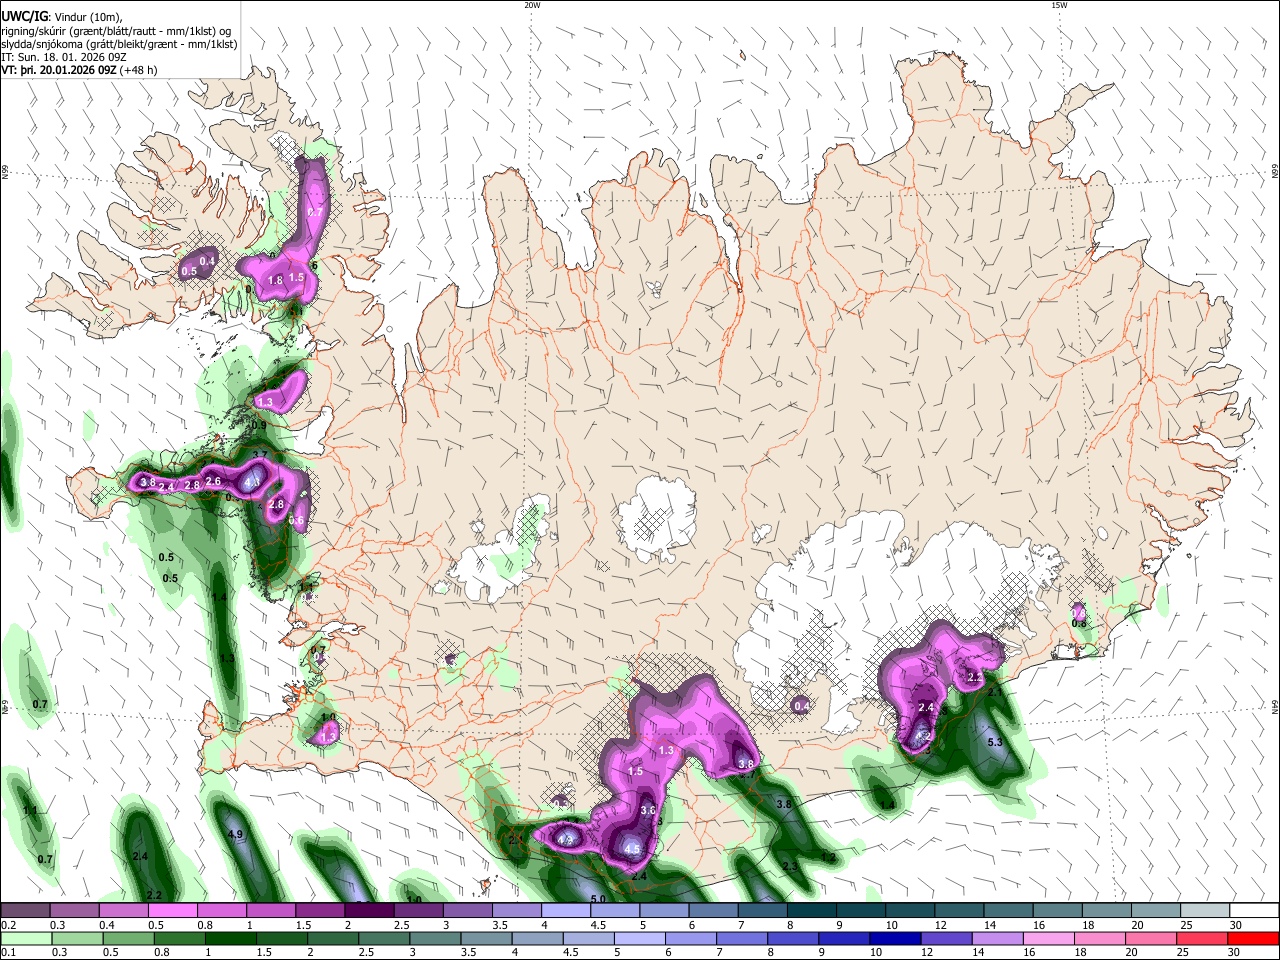The height and width of the screenshot is (960, 1280).
Task: Click the bright red 30 mm rain legend swatch
Action: (x=1254, y=938)
